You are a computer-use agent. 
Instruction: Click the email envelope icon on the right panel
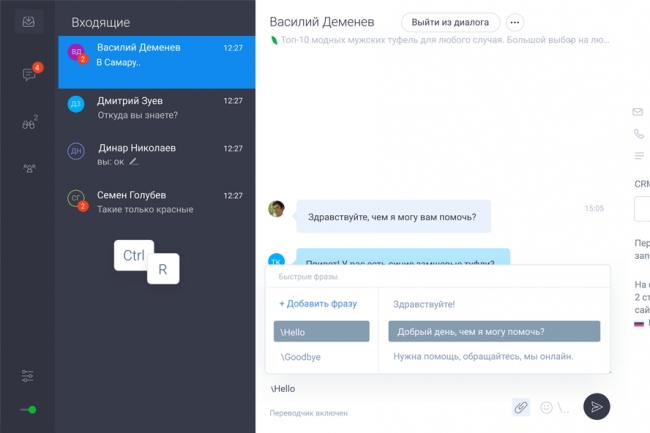(638, 112)
